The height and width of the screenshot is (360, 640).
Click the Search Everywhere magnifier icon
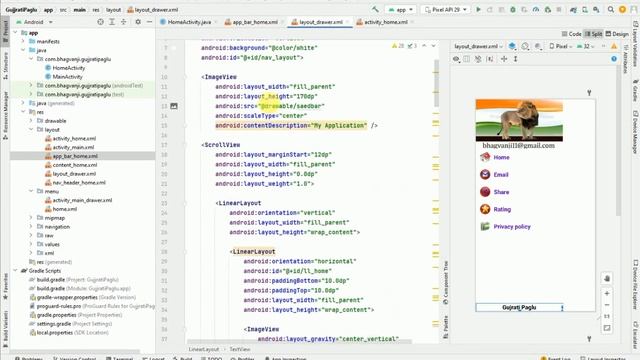611,9
